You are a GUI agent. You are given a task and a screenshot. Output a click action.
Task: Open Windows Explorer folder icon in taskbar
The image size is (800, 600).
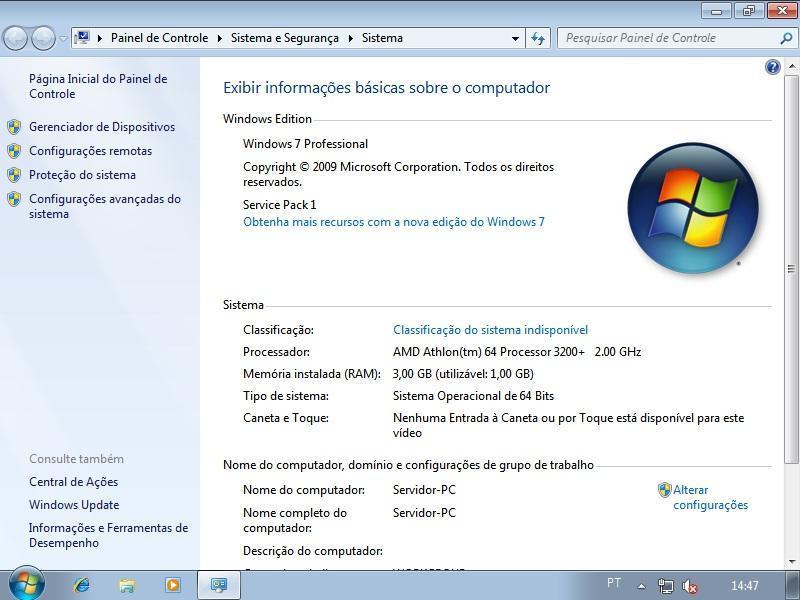coord(127,585)
